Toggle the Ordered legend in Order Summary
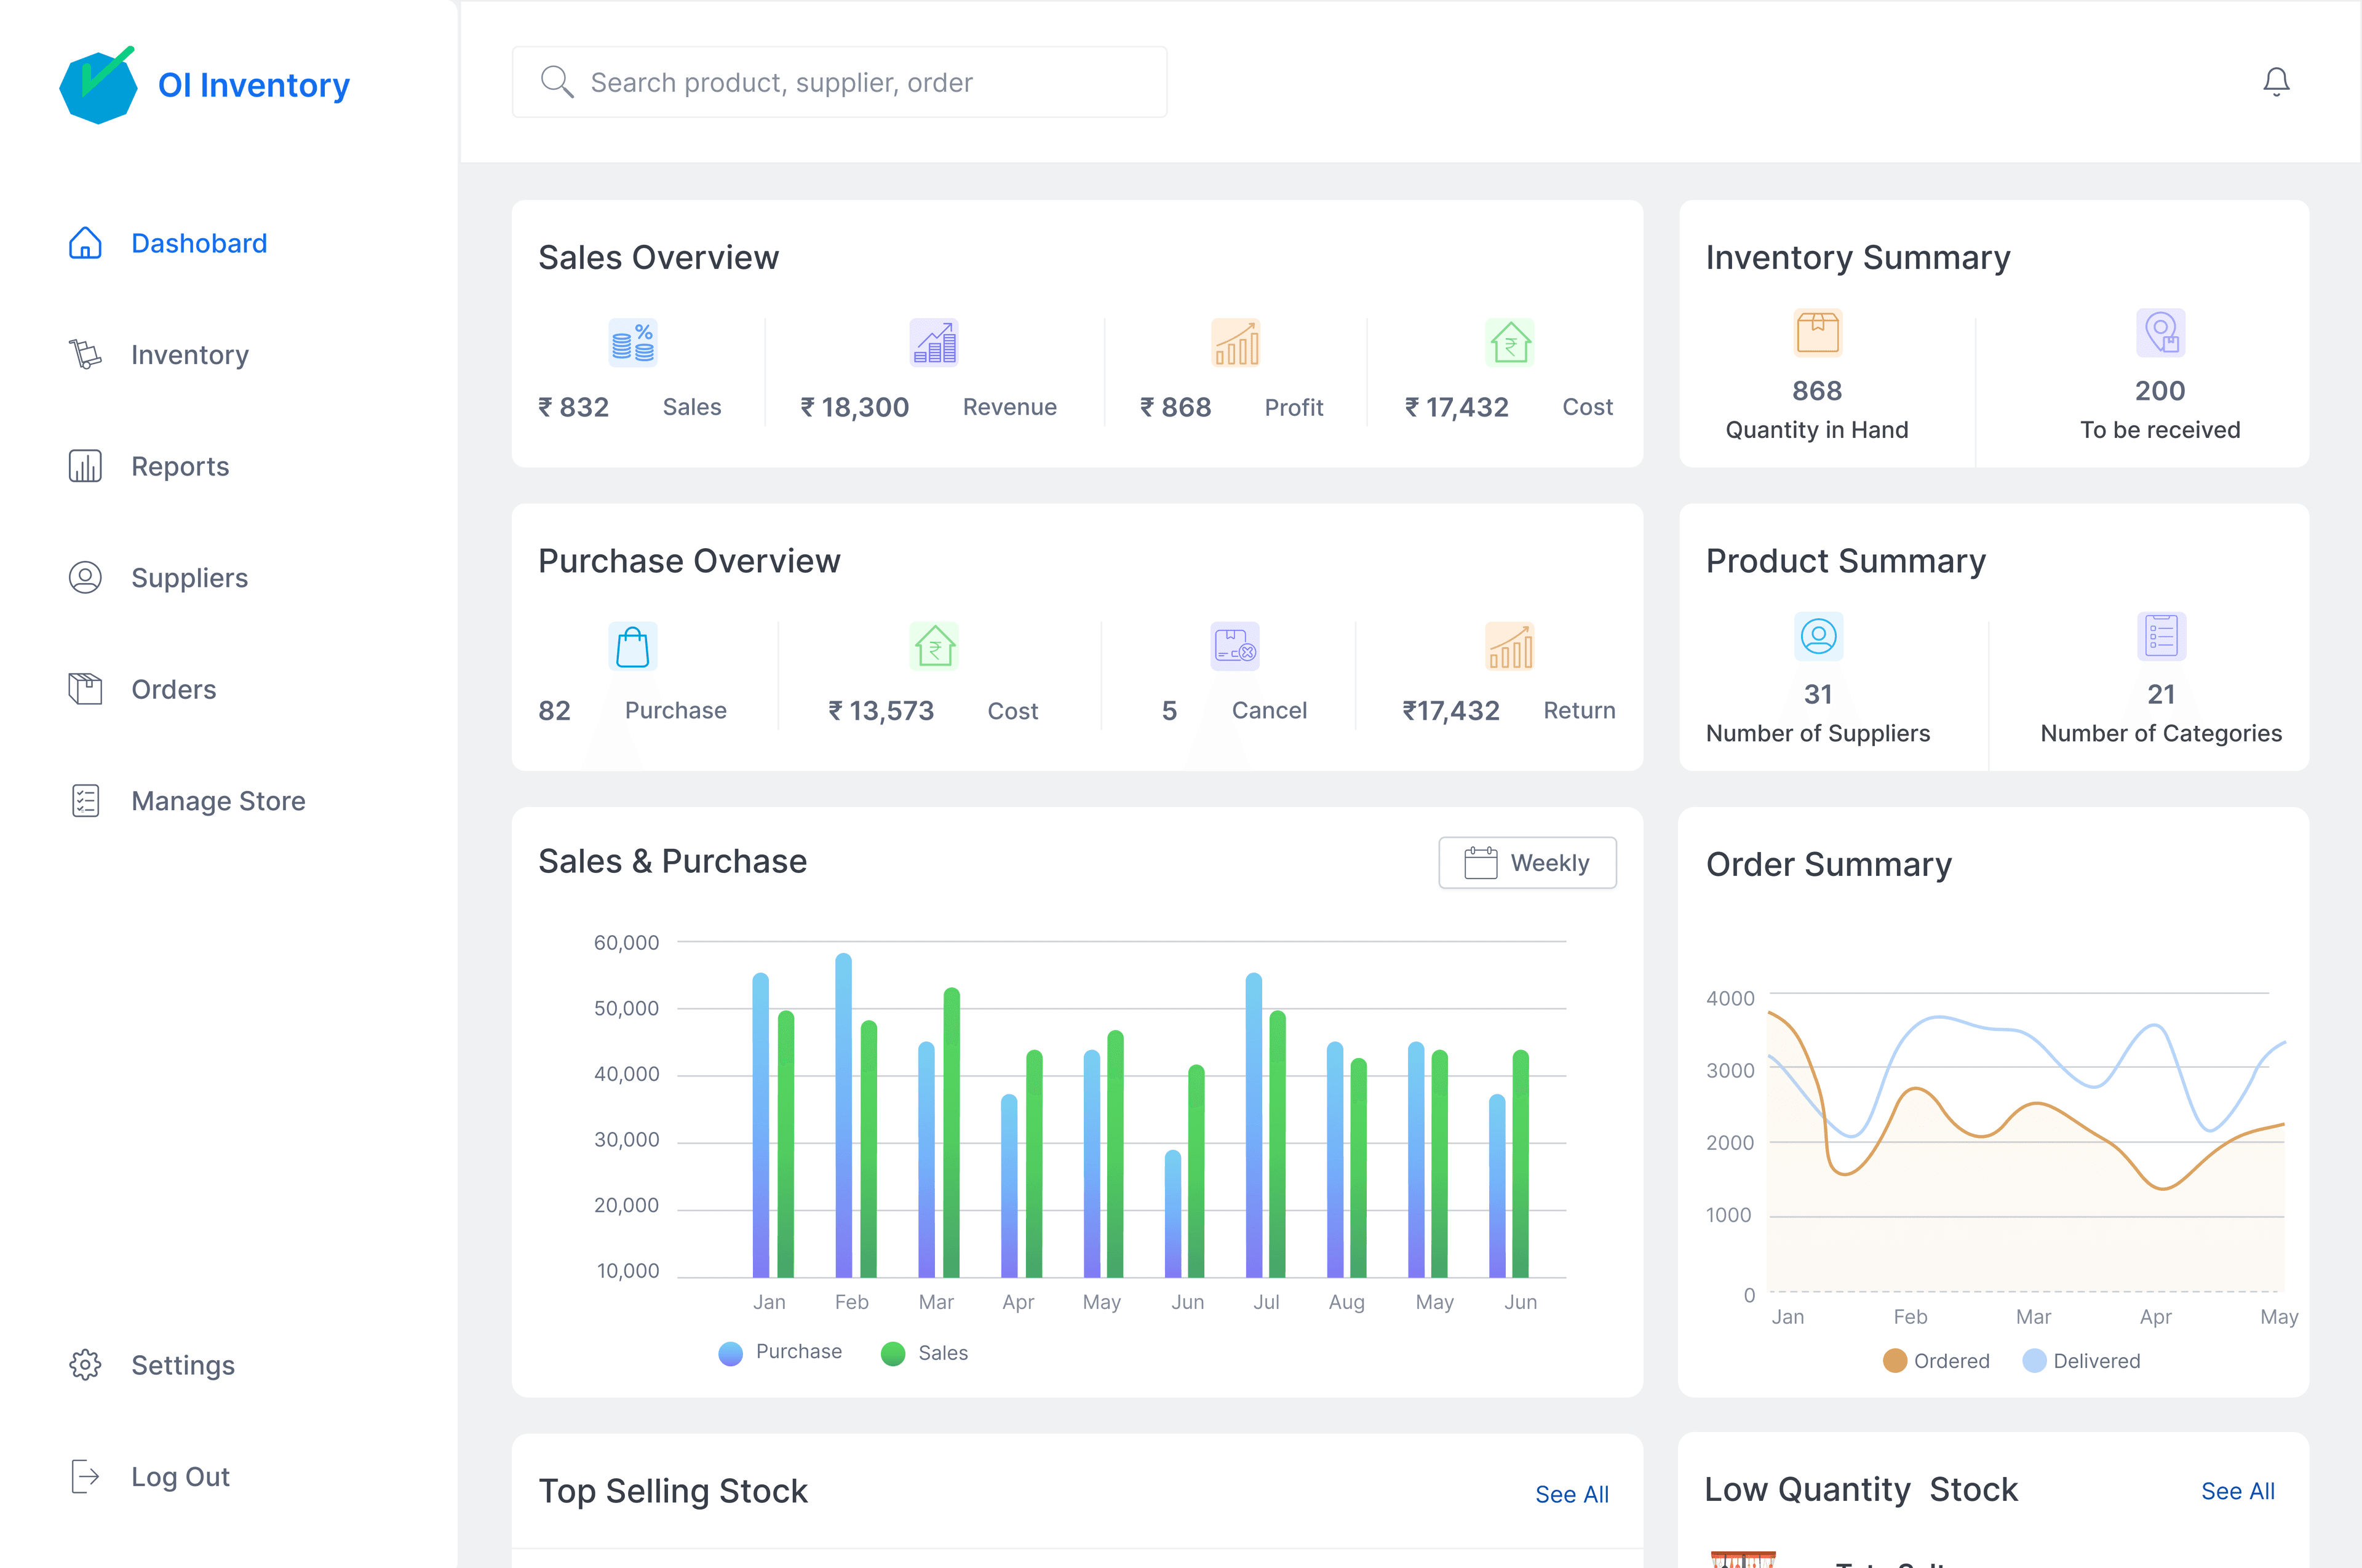This screenshot has height=1568, width=2362. coord(1895,1361)
